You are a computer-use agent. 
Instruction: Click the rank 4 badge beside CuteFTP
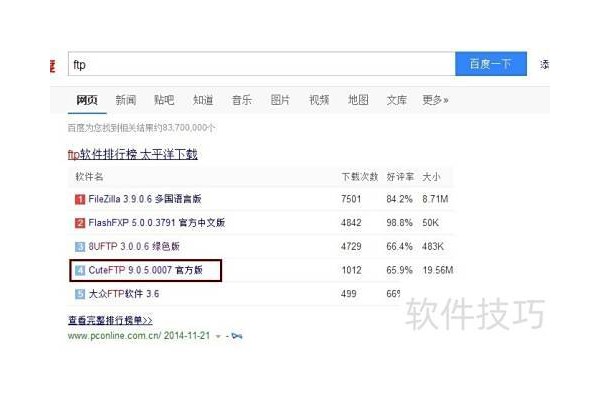[80, 271]
